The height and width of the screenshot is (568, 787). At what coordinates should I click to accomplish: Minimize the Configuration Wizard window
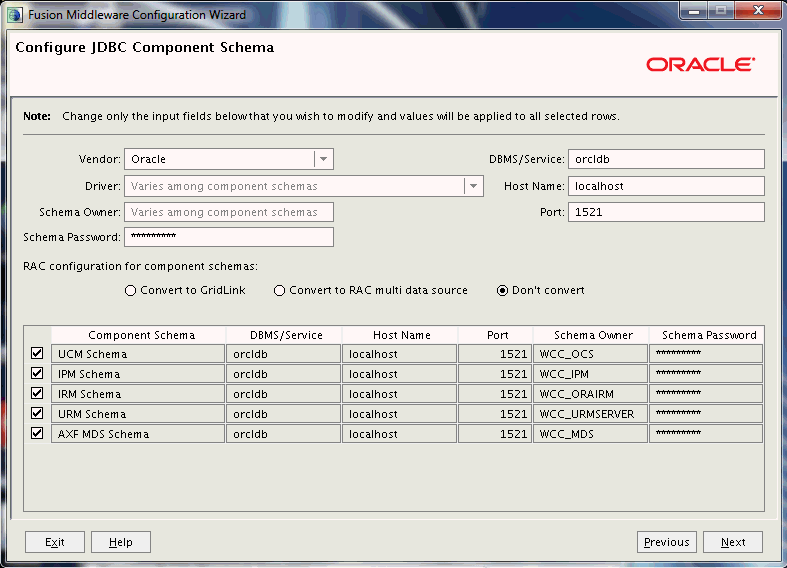click(694, 11)
